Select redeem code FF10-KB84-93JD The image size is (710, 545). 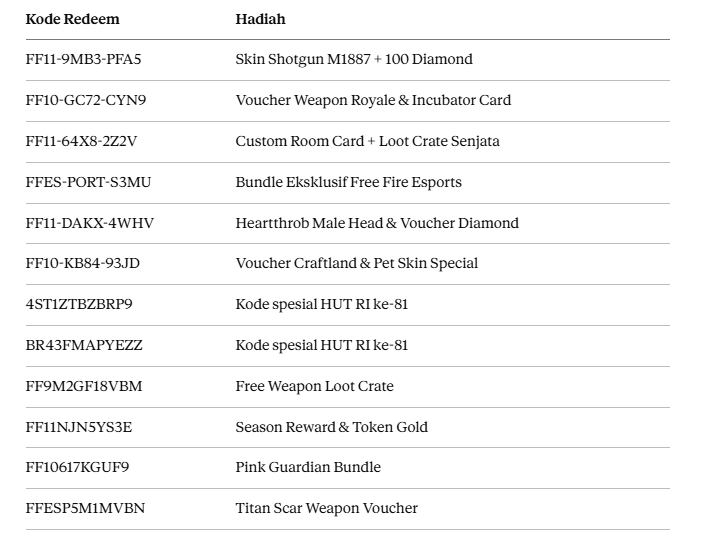click(x=83, y=263)
